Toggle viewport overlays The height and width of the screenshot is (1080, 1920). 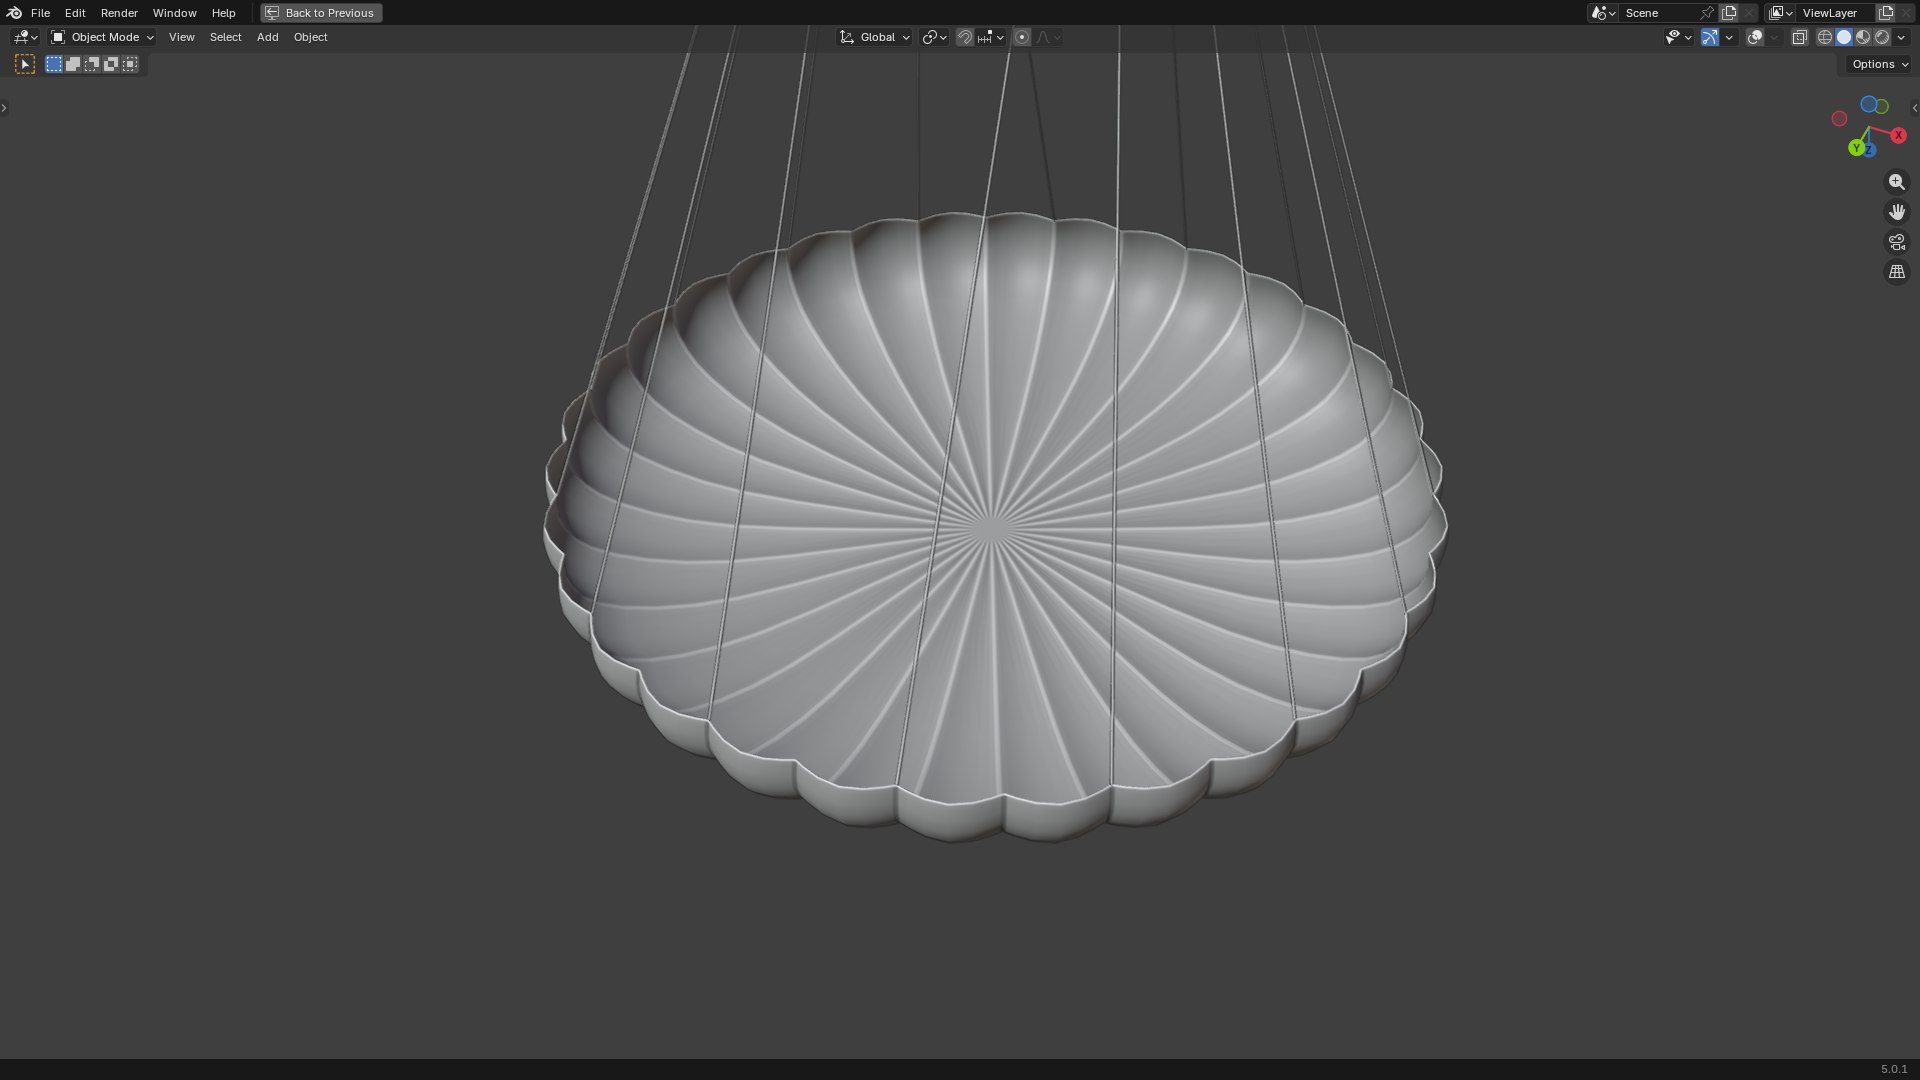click(1755, 37)
